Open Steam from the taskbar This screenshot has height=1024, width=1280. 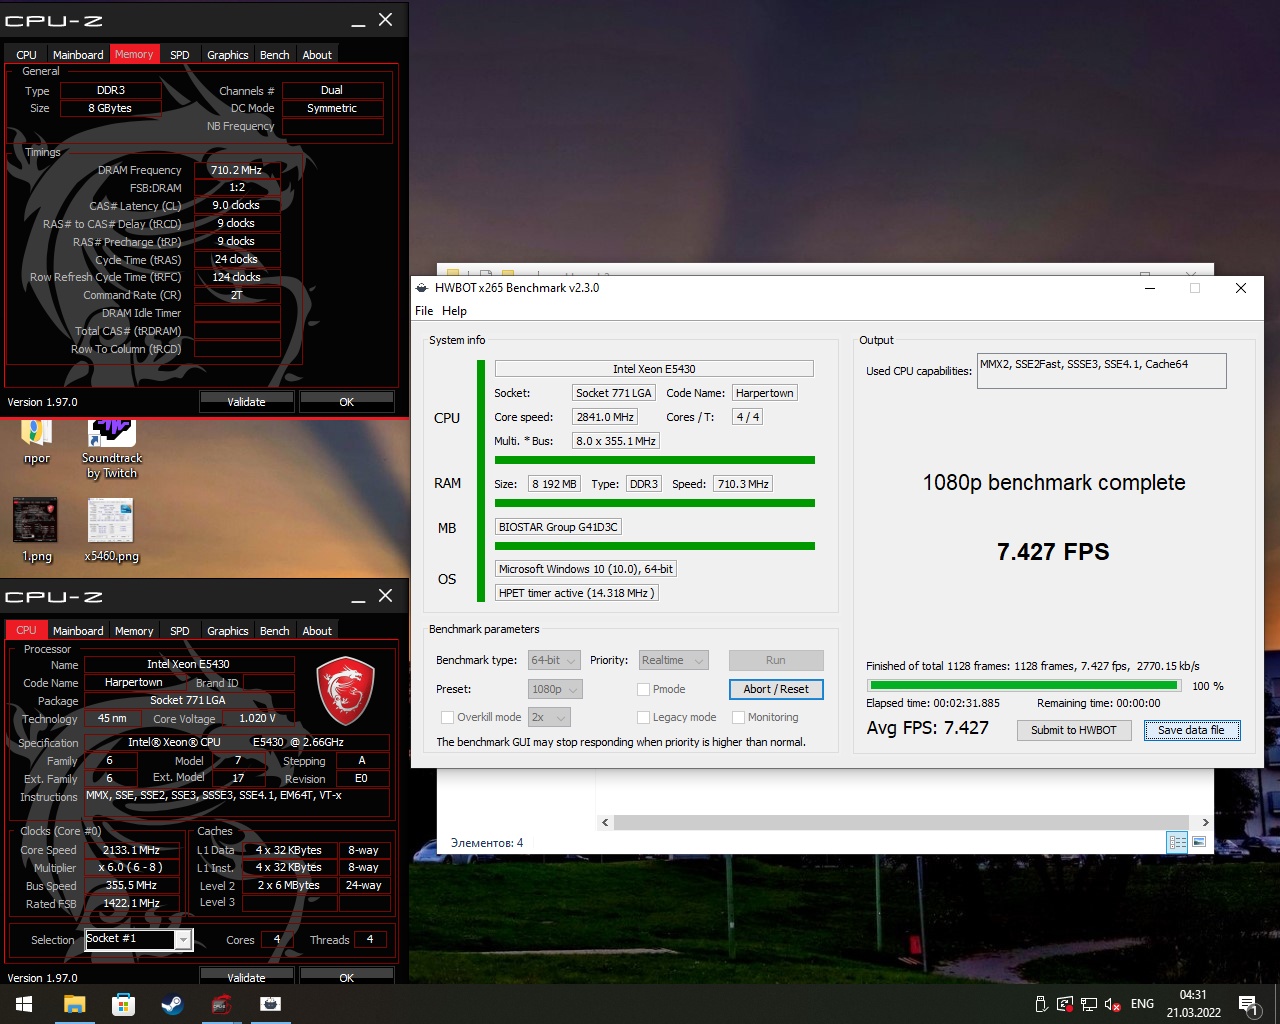(172, 1004)
